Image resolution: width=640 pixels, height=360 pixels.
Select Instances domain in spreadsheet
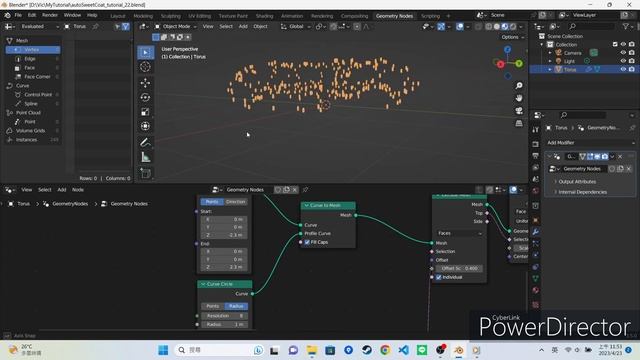[33, 140]
